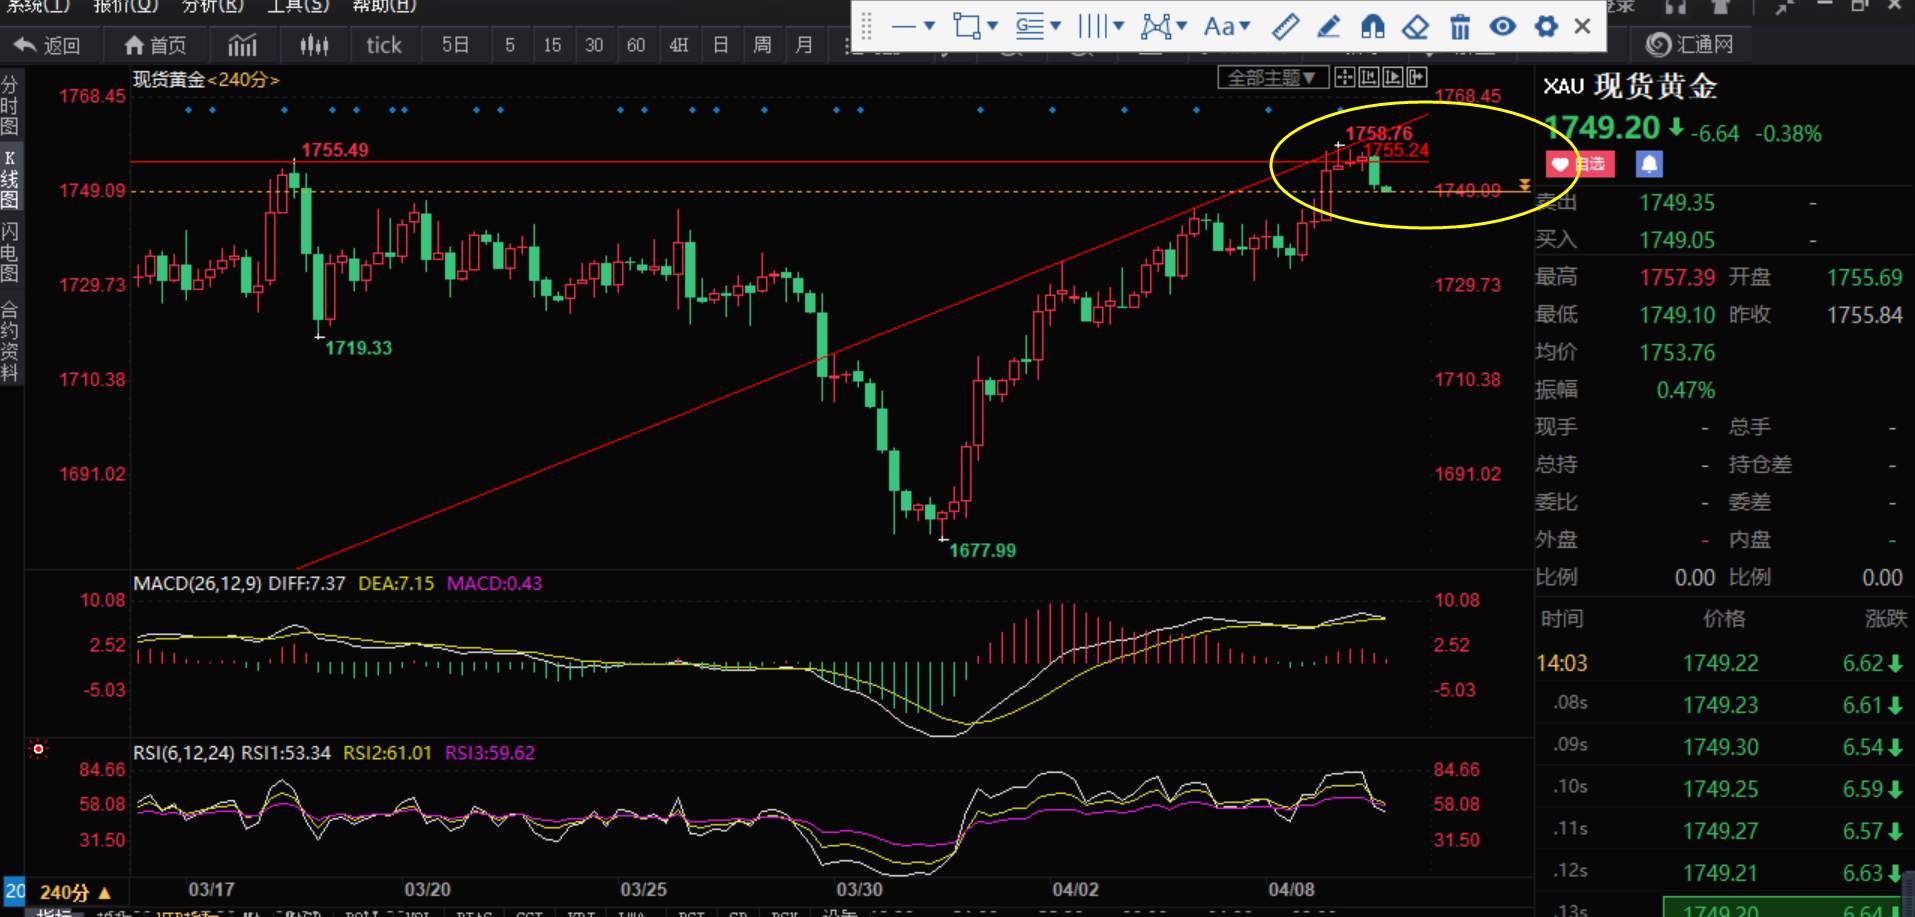Select the 15-minute timeframe
The width and height of the screenshot is (1915, 917).
pyautogui.click(x=552, y=45)
